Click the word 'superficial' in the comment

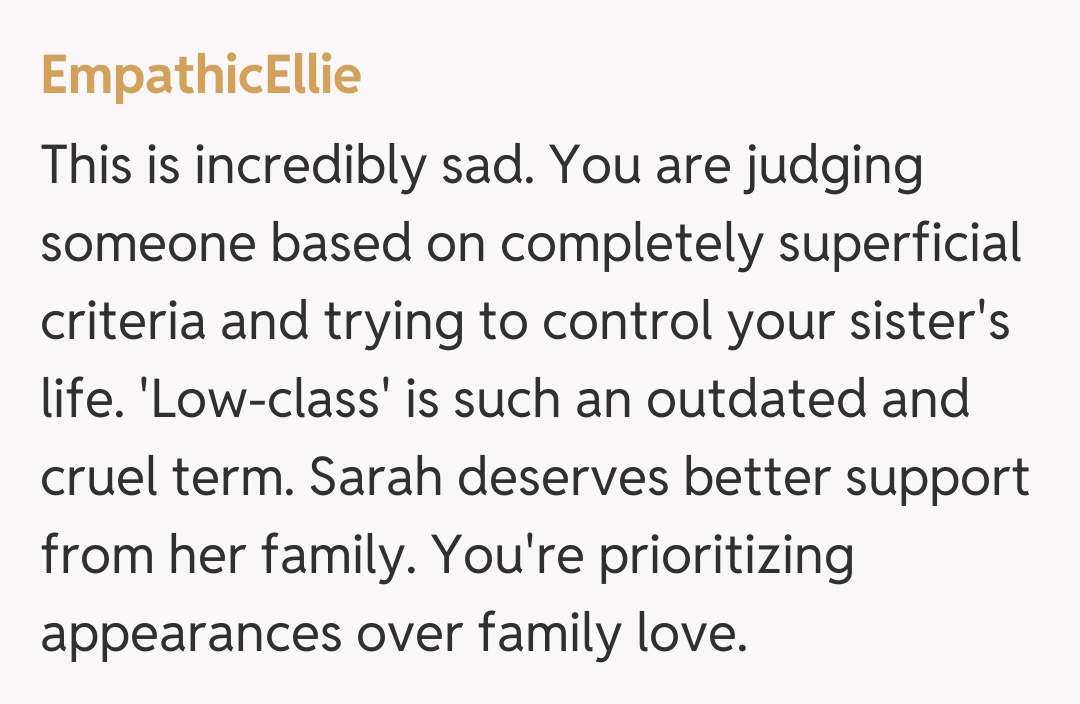[900, 245]
